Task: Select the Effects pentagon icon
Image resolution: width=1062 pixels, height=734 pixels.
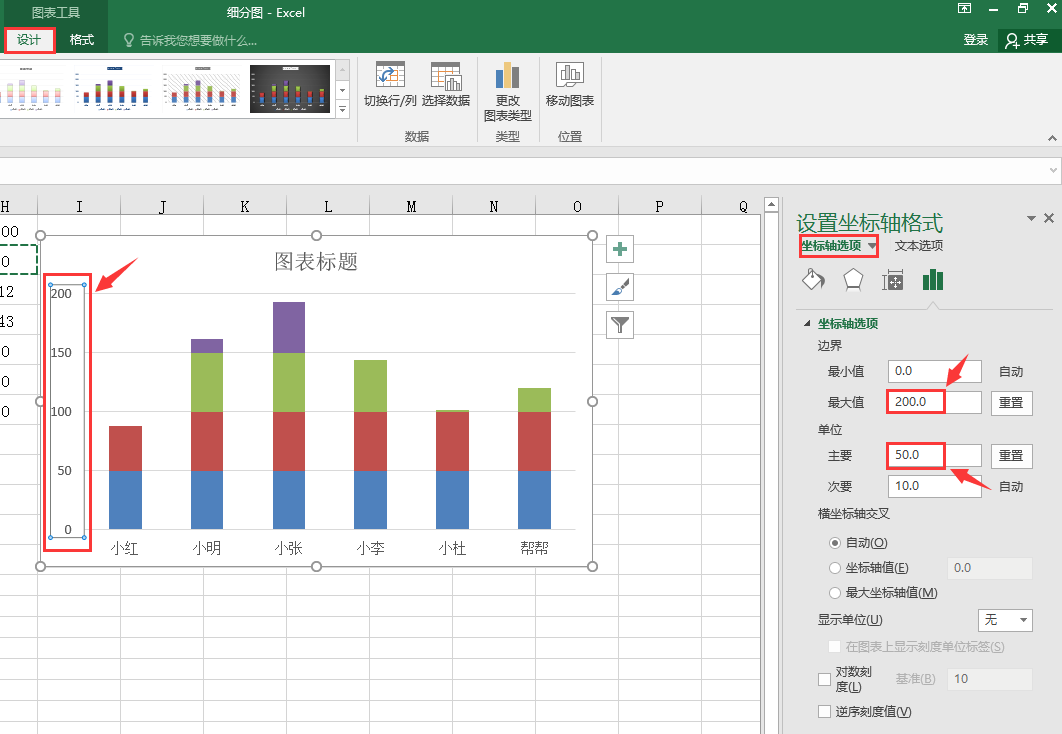Action: 853,279
